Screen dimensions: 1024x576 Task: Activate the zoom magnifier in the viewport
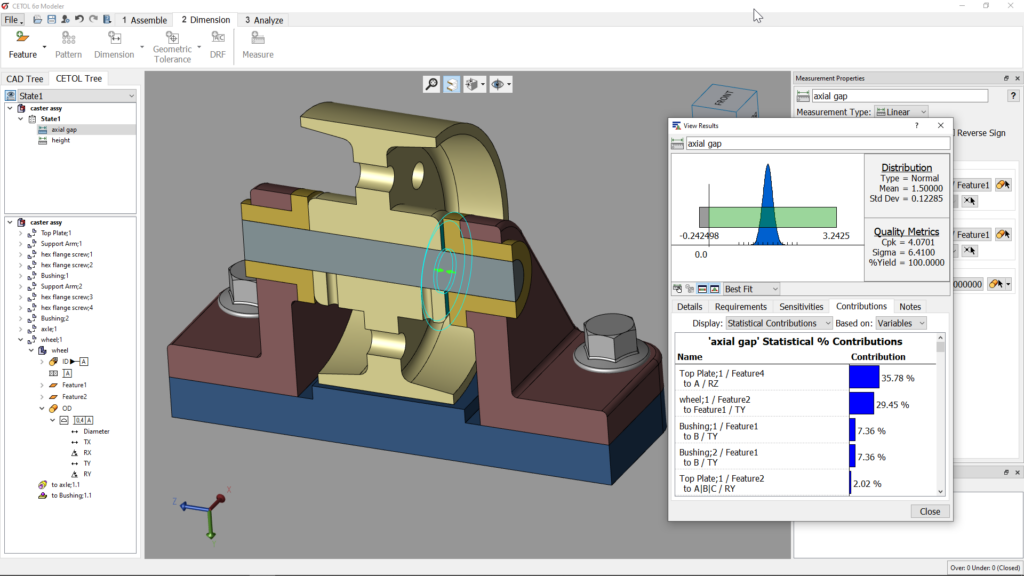click(x=431, y=85)
